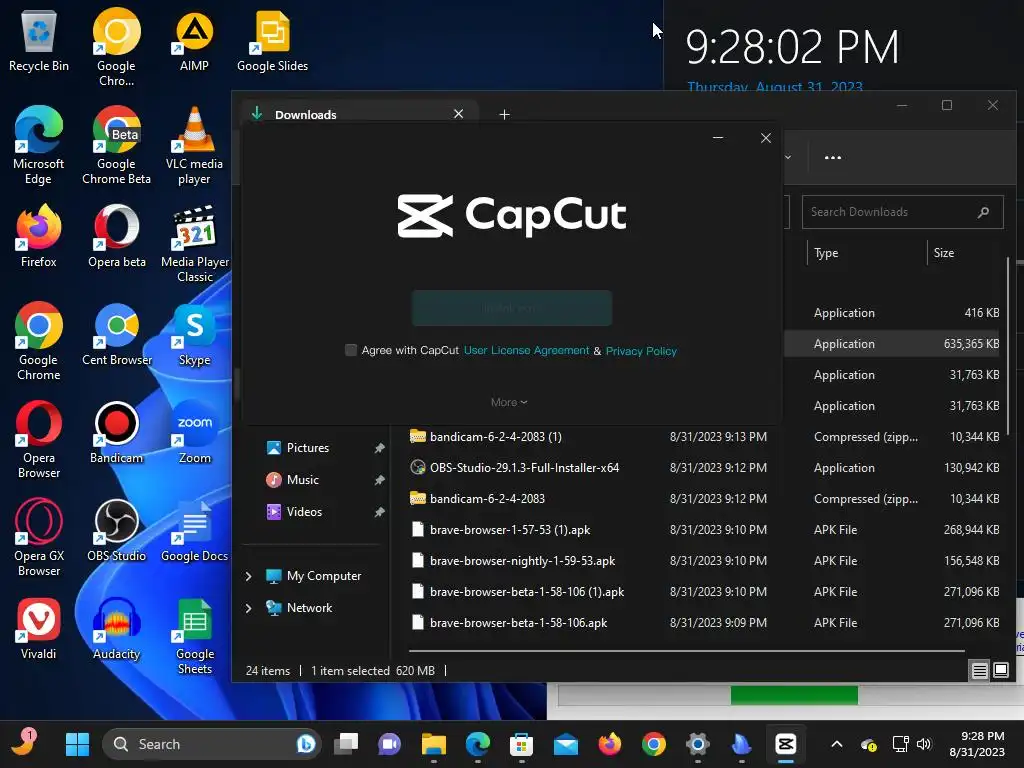The image size is (1024, 768).
Task: Launch Firefox from the desktop
Action: (x=39, y=236)
